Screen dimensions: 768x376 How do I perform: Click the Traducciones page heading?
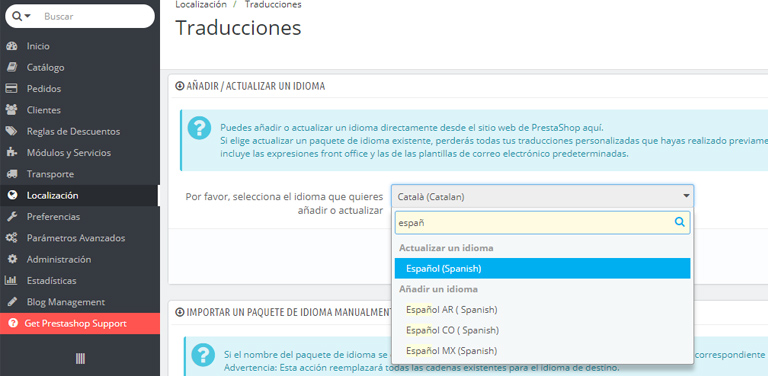(238, 27)
